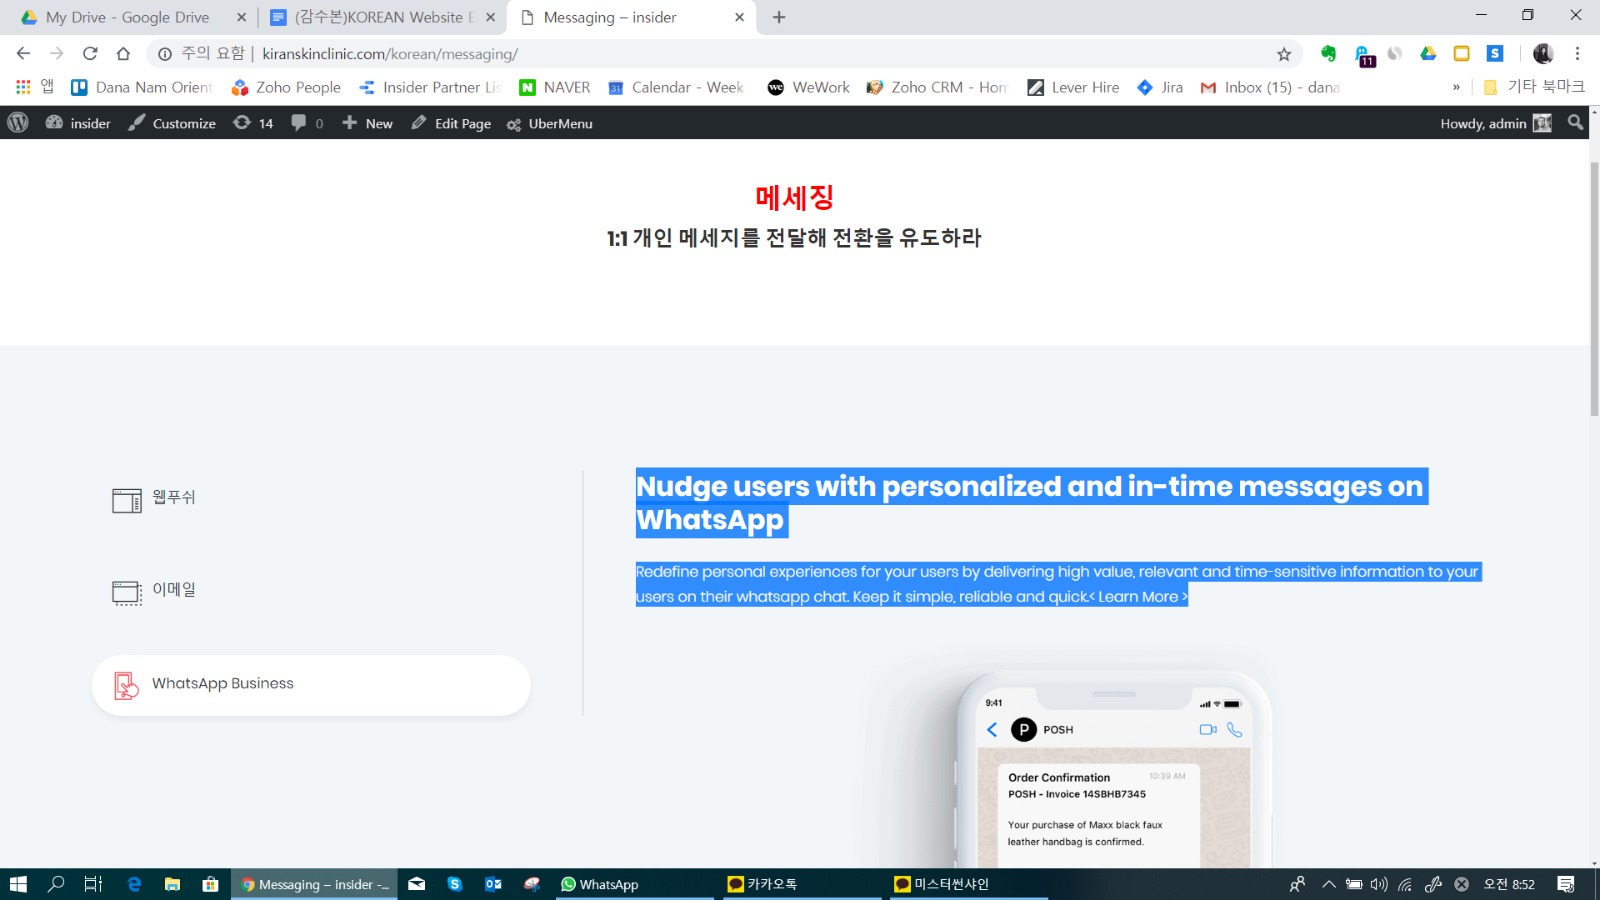Bookmark this page with the star icon
This screenshot has height=900, width=1600.
[x=1284, y=54]
